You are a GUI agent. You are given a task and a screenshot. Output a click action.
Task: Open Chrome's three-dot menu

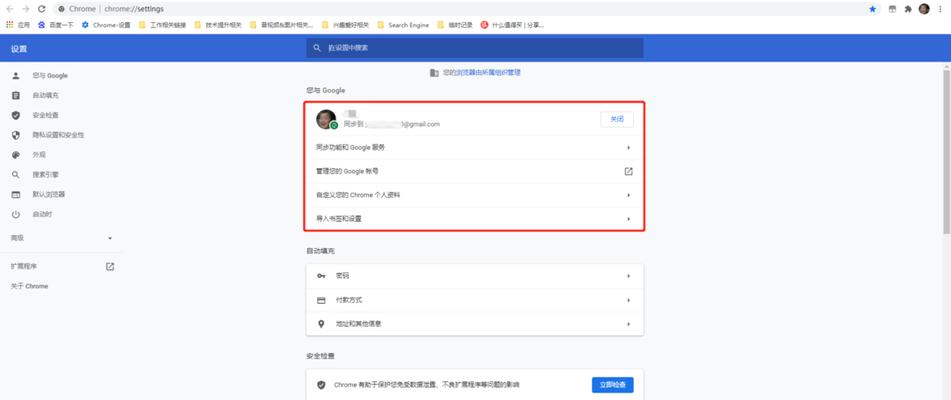(x=940, y=9)
